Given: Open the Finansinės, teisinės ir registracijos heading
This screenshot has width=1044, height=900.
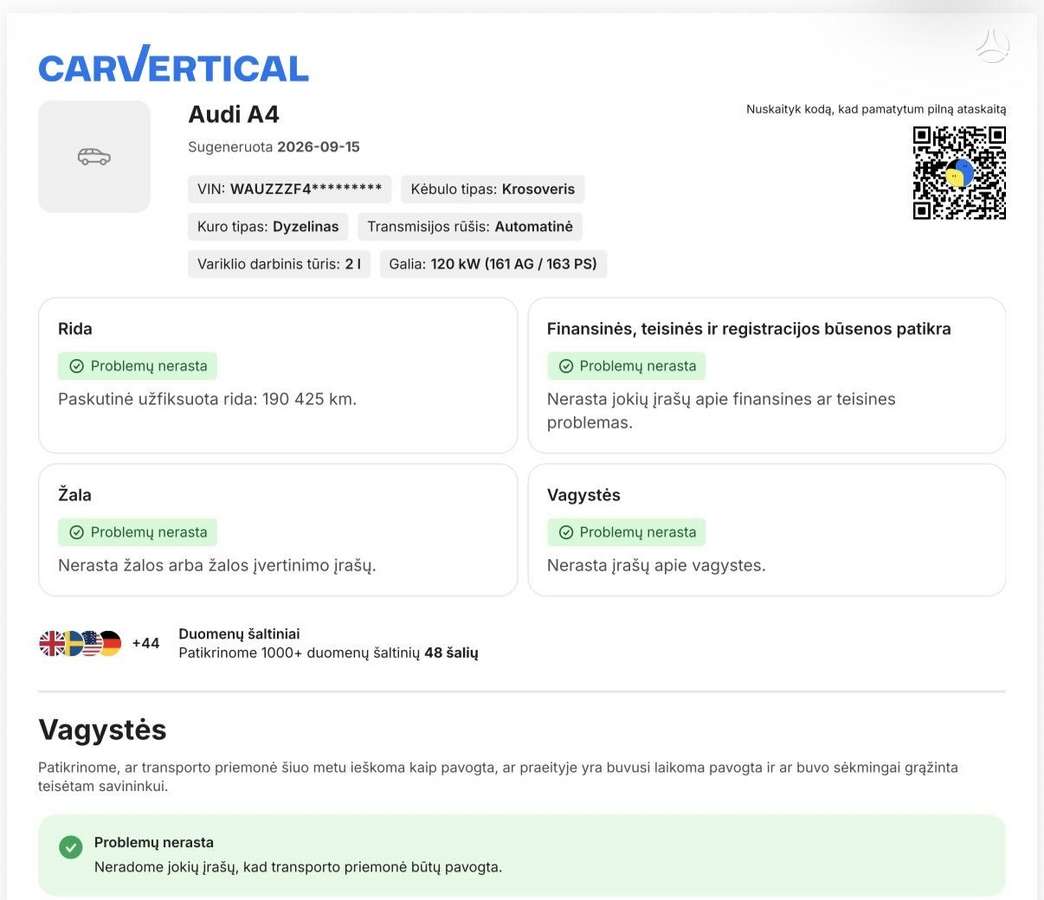Looking at the screenshot, I should 749,329.
